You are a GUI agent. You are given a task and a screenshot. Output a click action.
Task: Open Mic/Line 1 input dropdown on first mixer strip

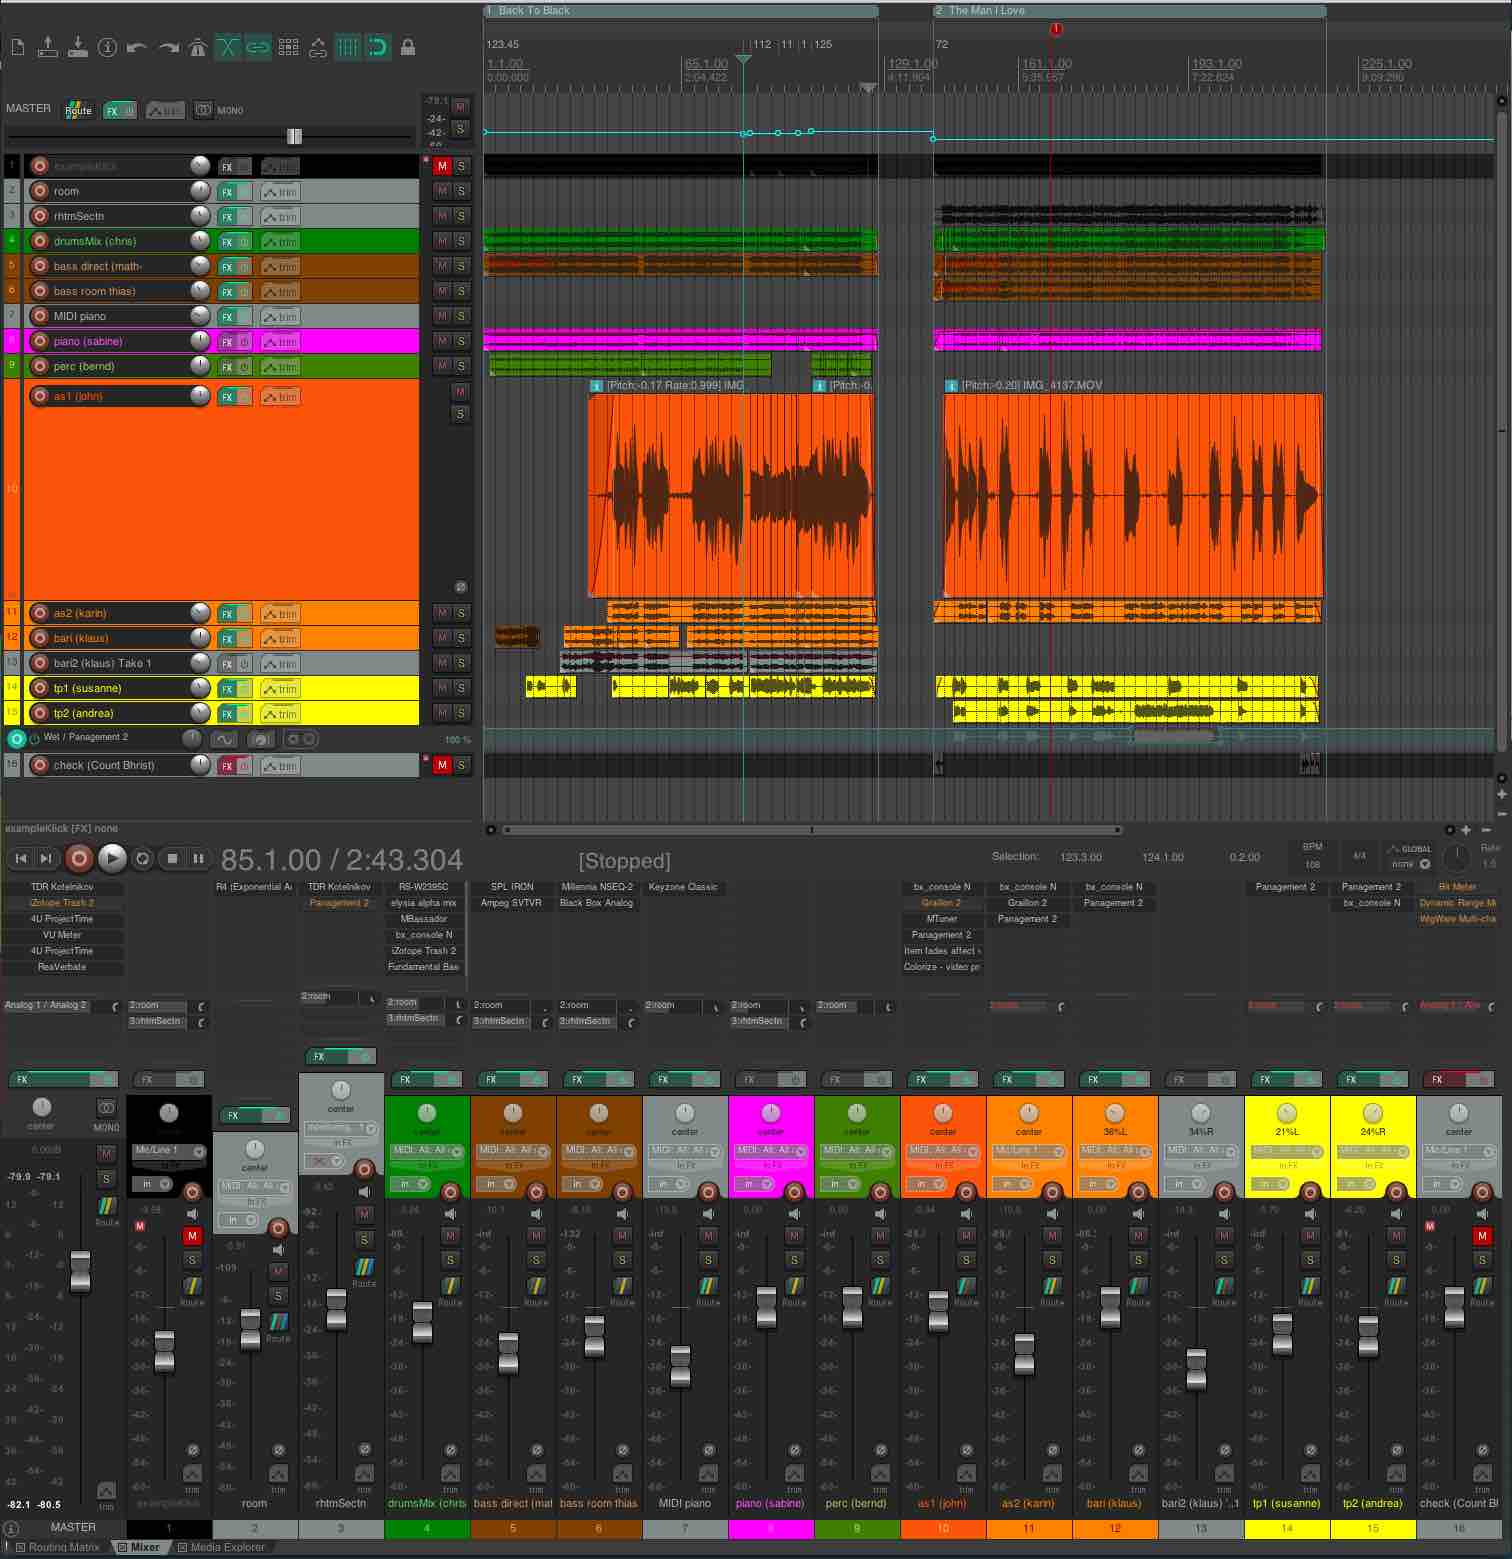168,1151
